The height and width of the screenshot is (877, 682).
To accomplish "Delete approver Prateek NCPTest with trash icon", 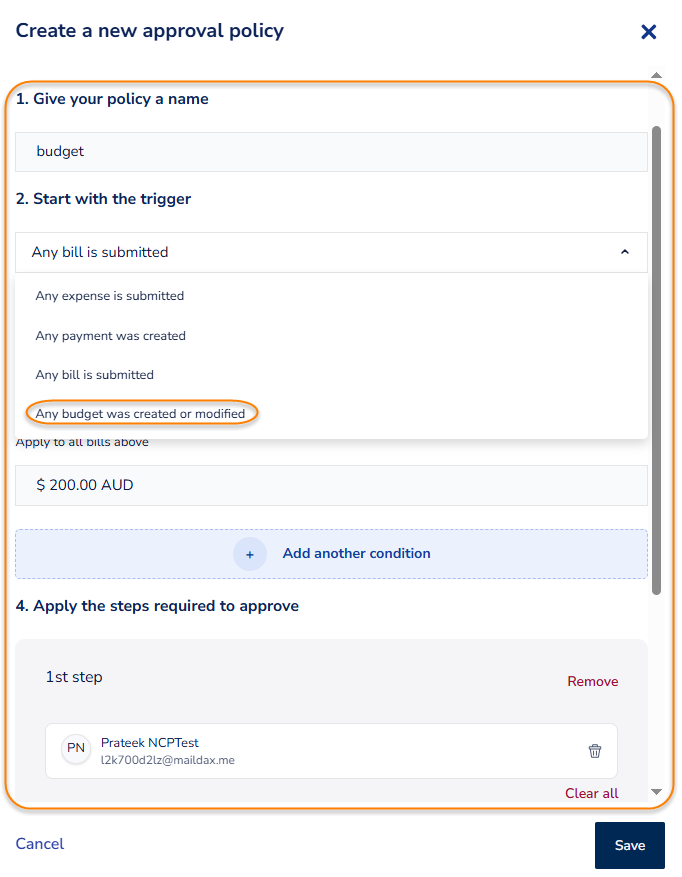I will coord(595,751).
